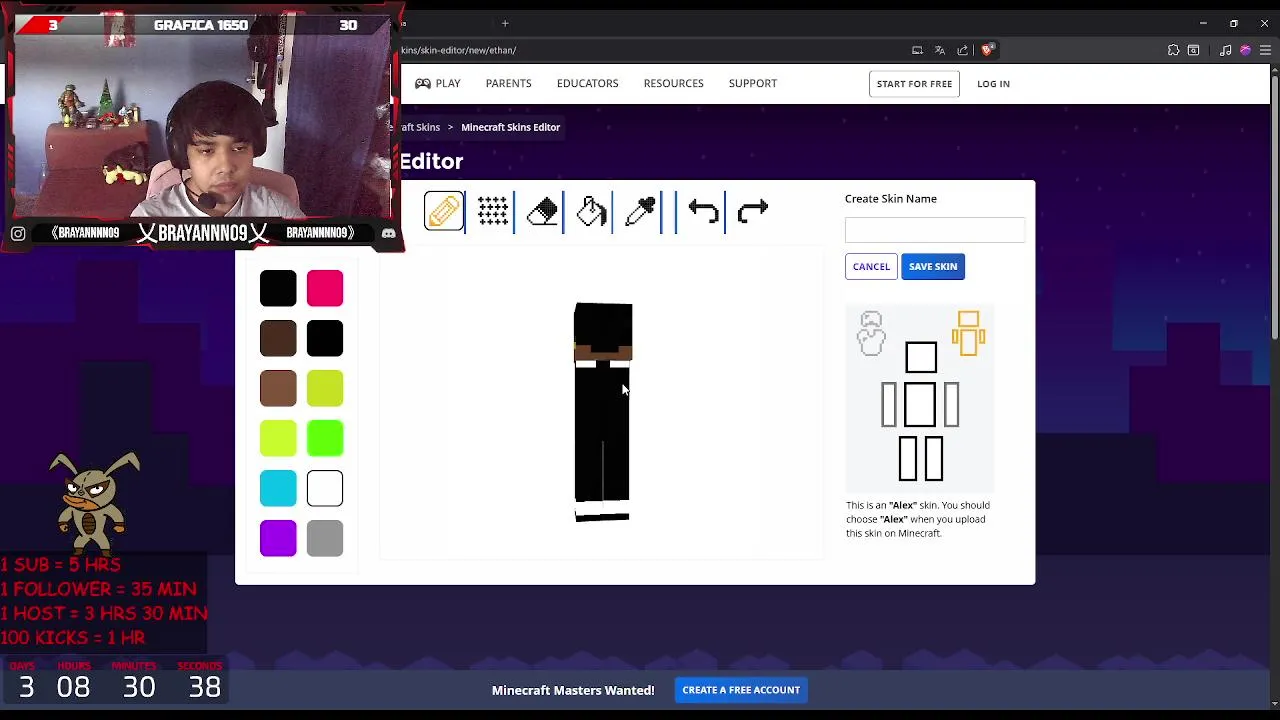Pick the light brown color swatch
Screen dimensions: 1280x720
[278, 388]
